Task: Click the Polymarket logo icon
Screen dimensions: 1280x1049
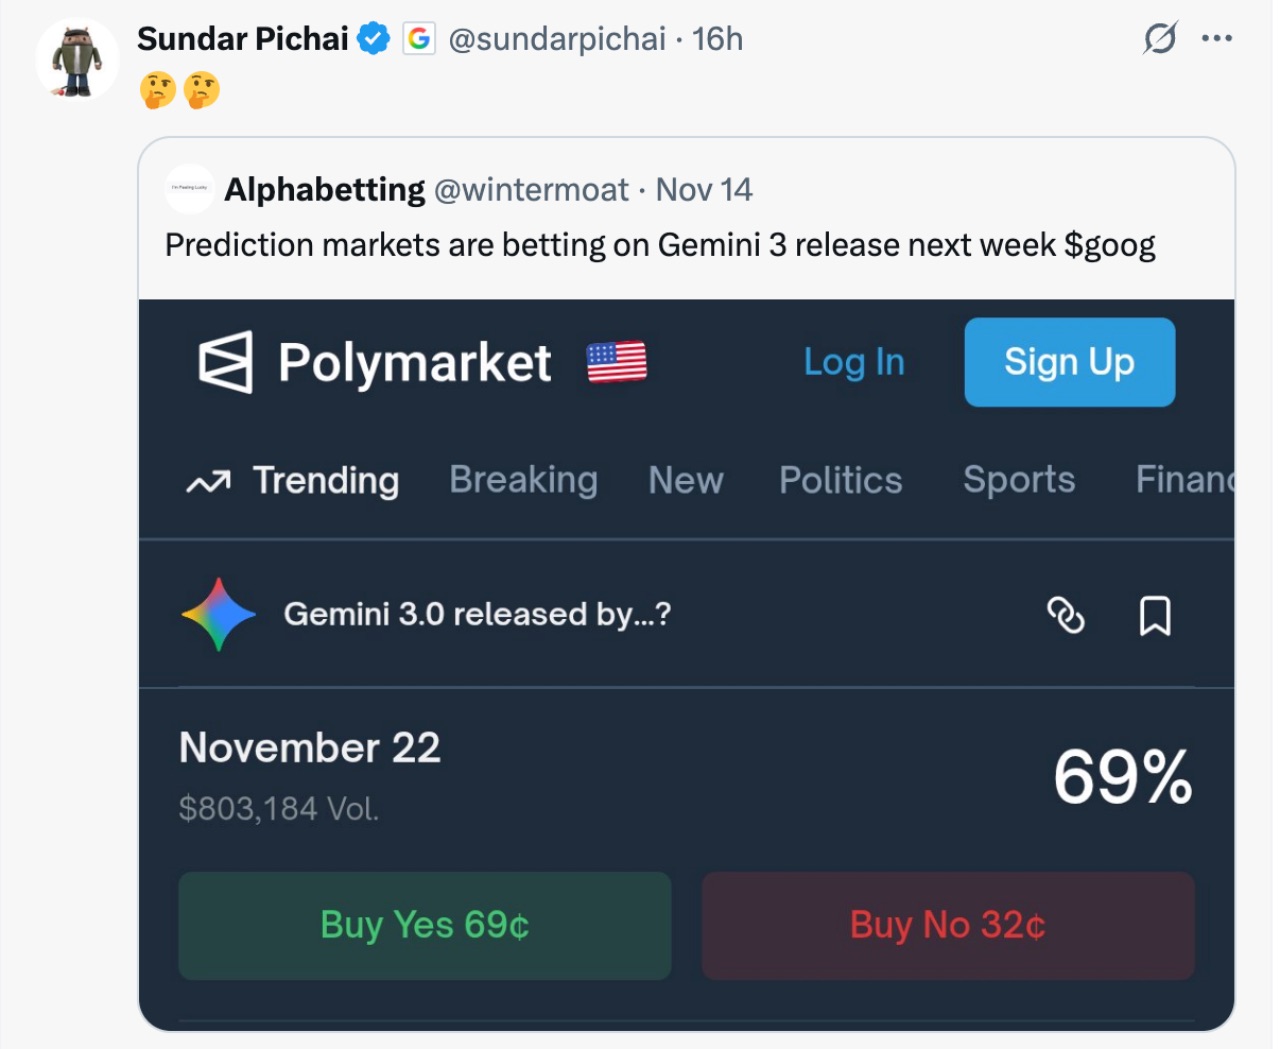Action: coord(226,362)
